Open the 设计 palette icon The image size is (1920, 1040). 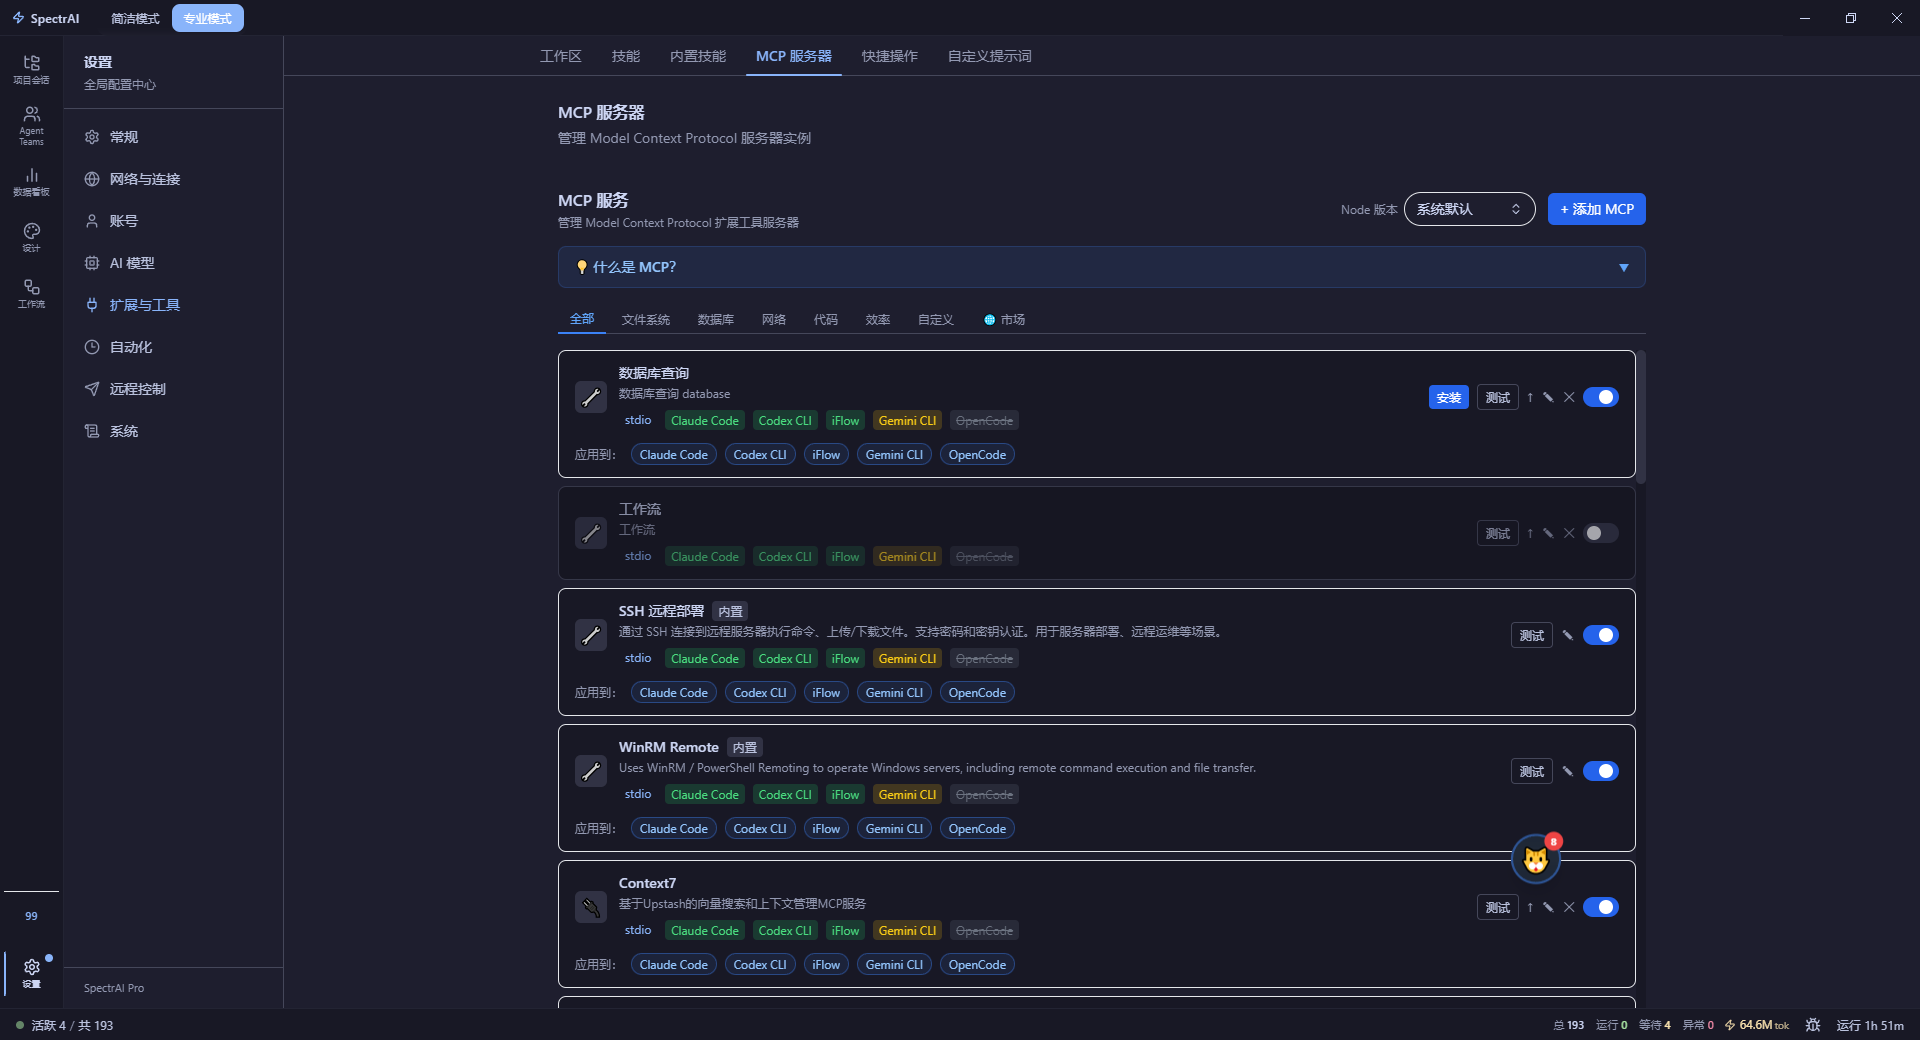tap(31, 237)
